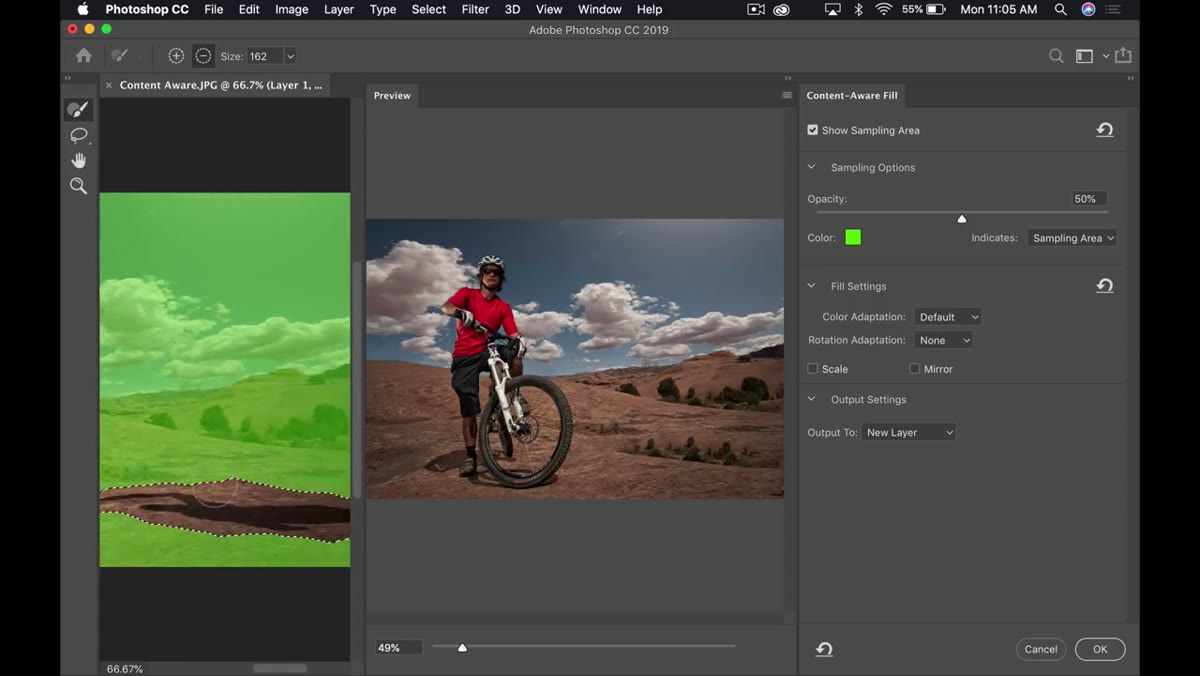Open Siri from the menu bar
The height and width of the screenshot is (676, 1200).
coord(1087,9)
